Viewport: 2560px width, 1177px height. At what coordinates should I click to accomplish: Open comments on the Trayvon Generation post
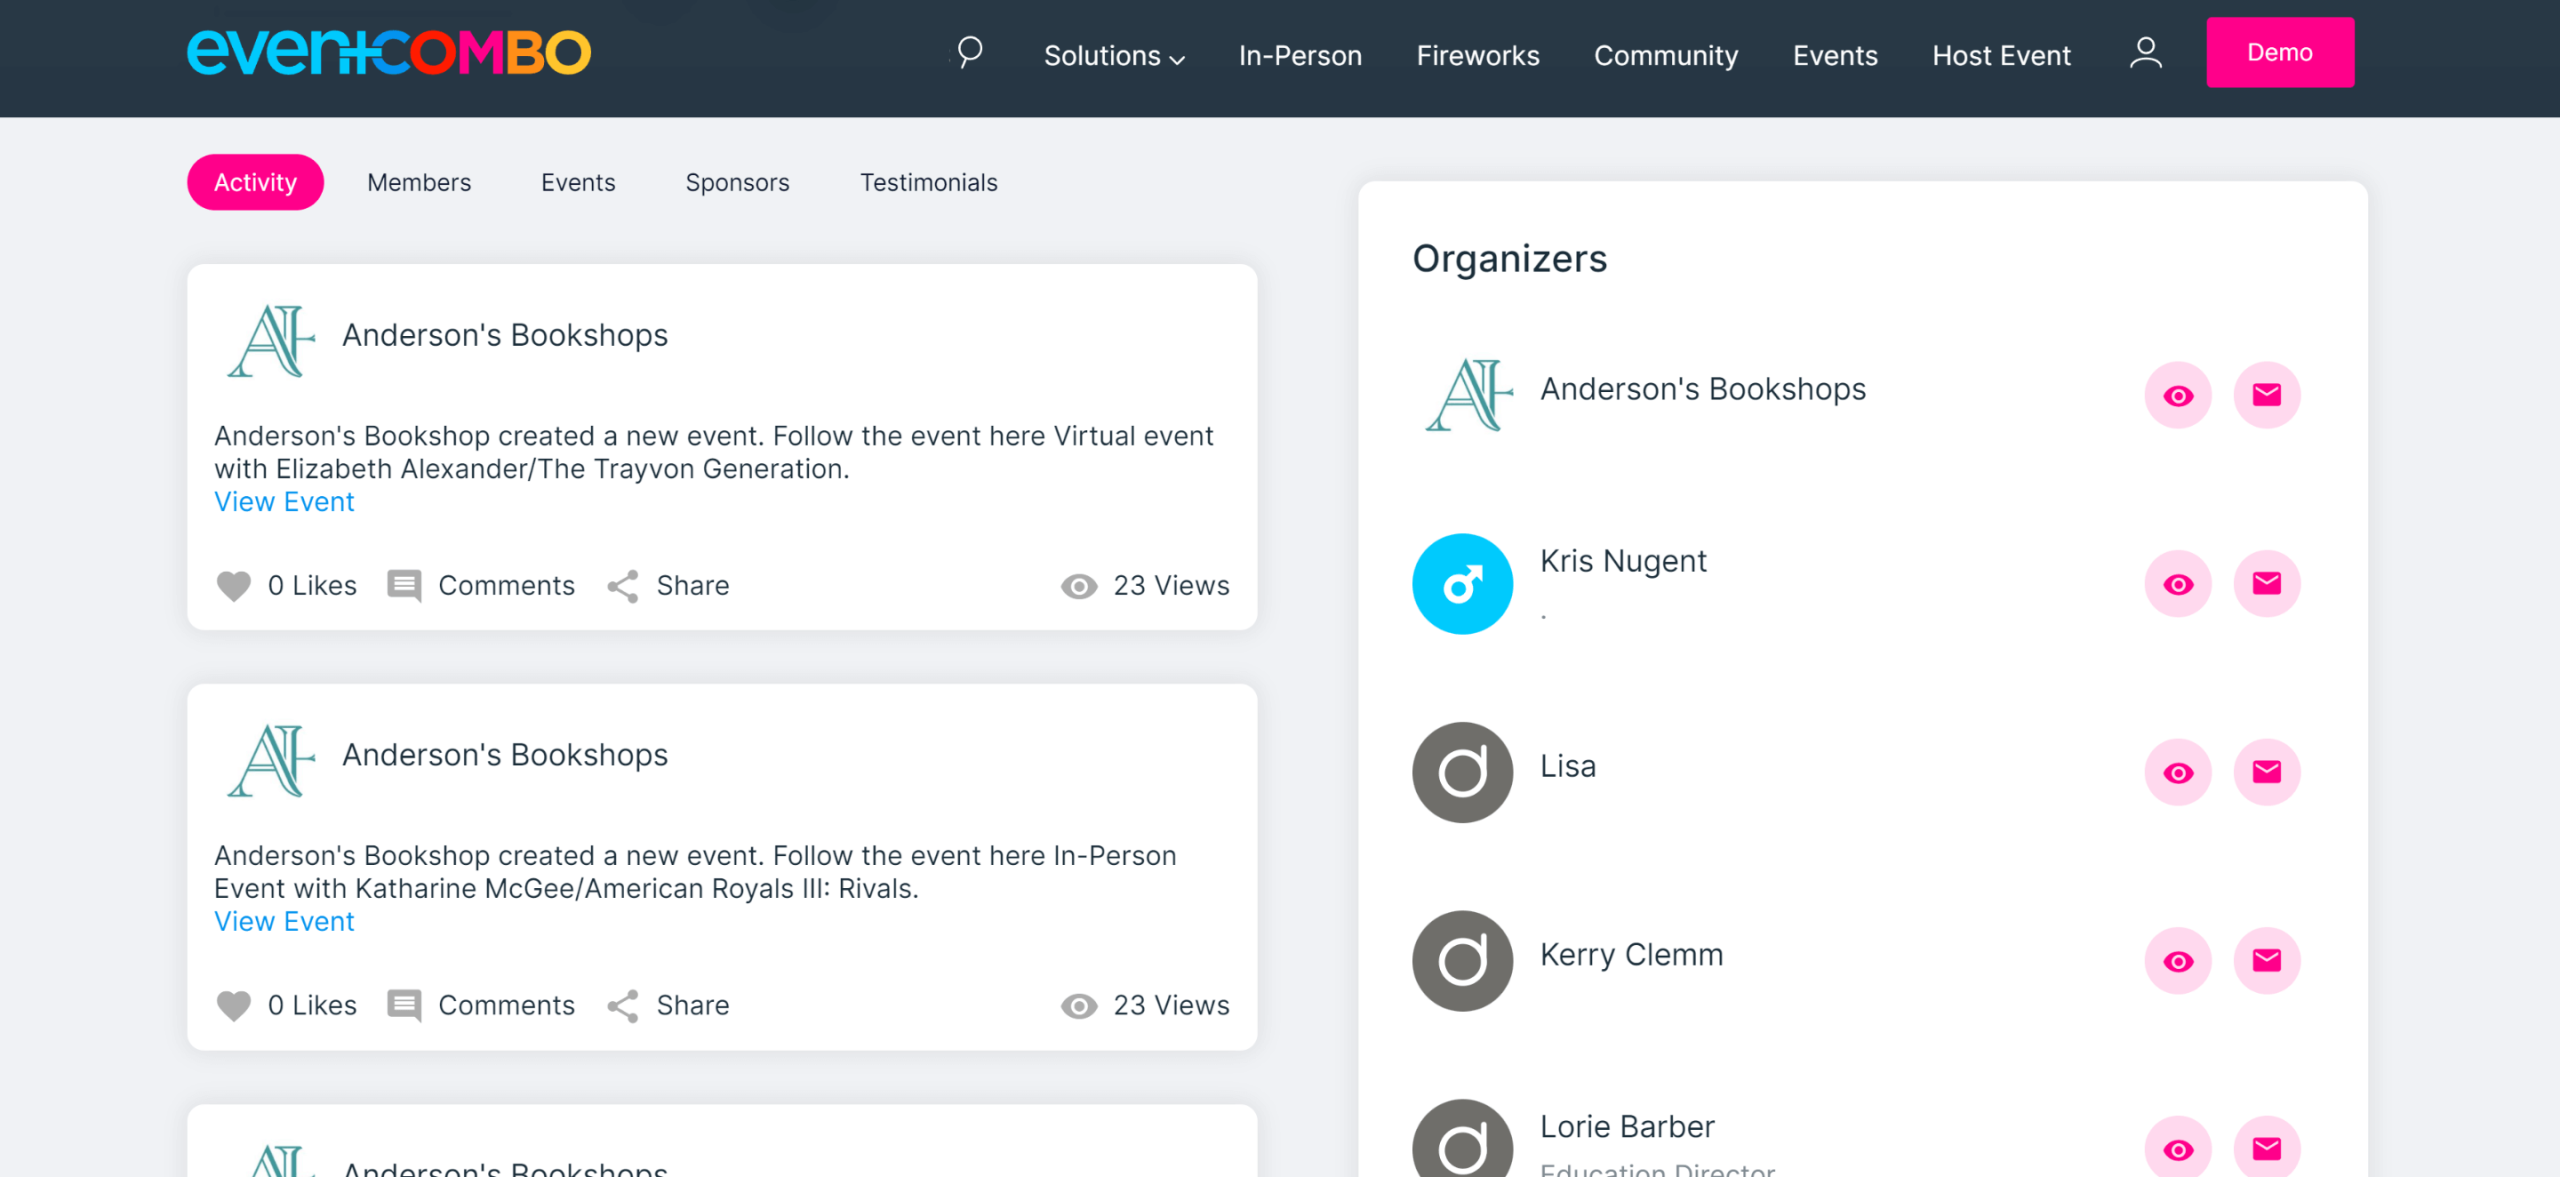click(481, 586)
